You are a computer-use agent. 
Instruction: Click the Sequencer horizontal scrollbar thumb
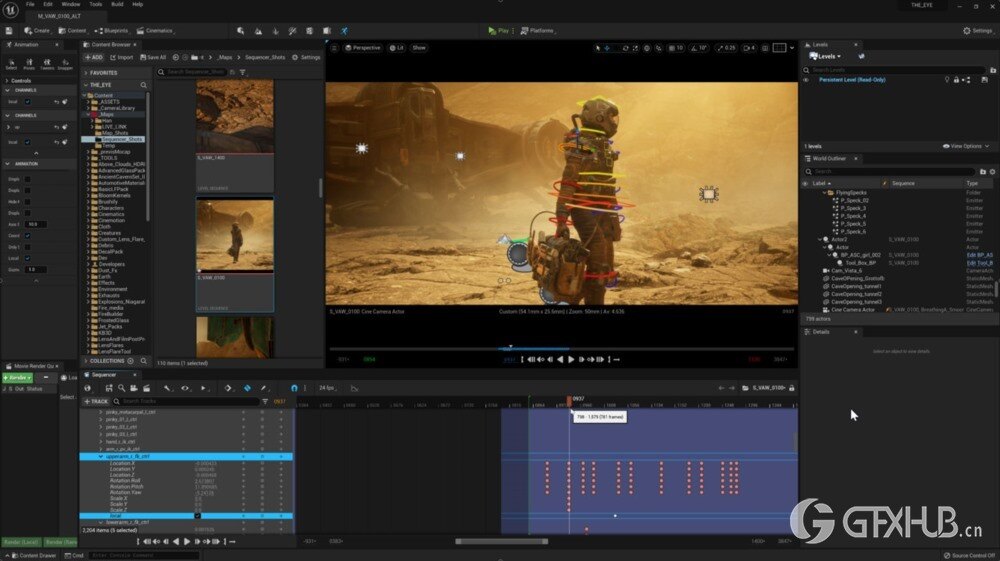pyautogui.click(x=501, y=541)
